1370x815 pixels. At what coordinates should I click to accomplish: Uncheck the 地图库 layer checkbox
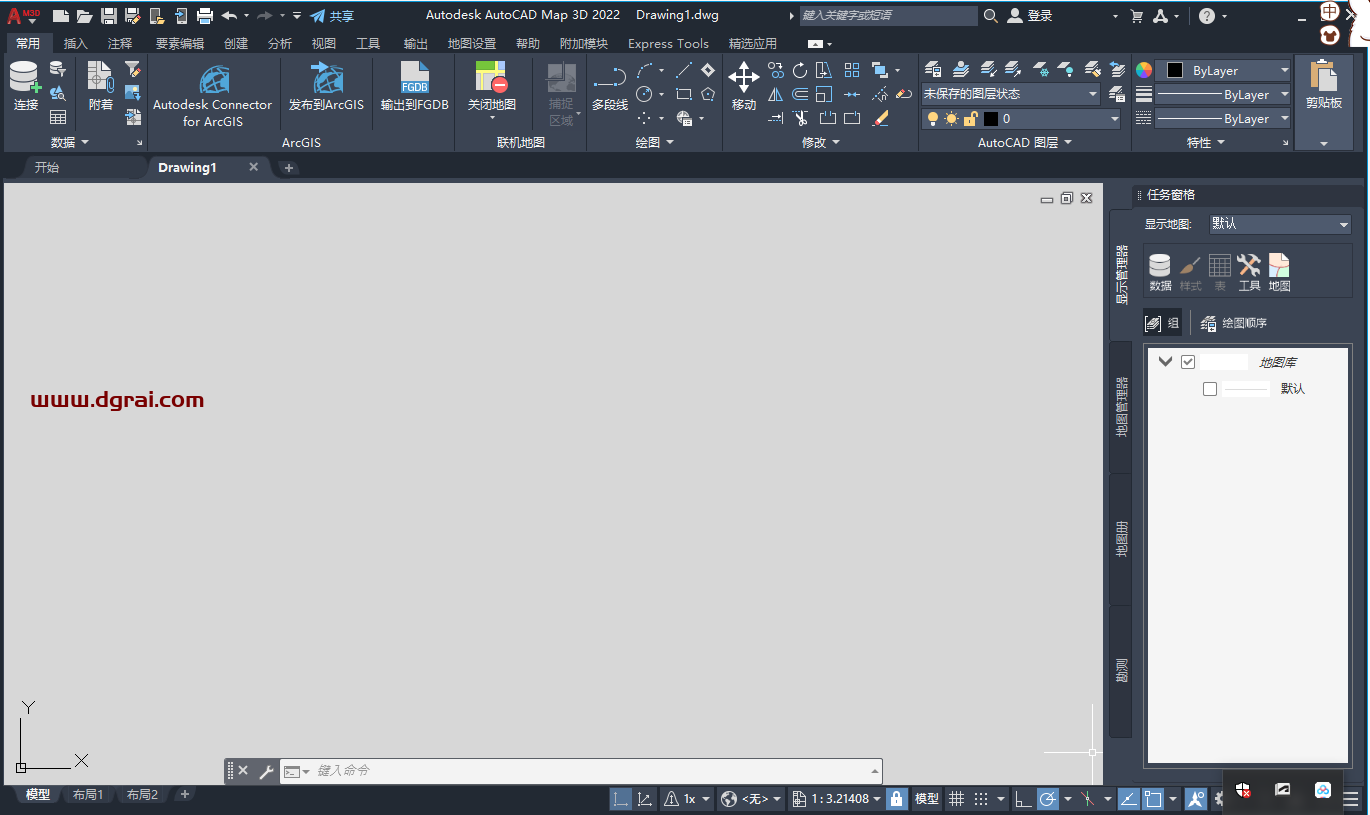pyautogui.click(x=1188, y=362)
